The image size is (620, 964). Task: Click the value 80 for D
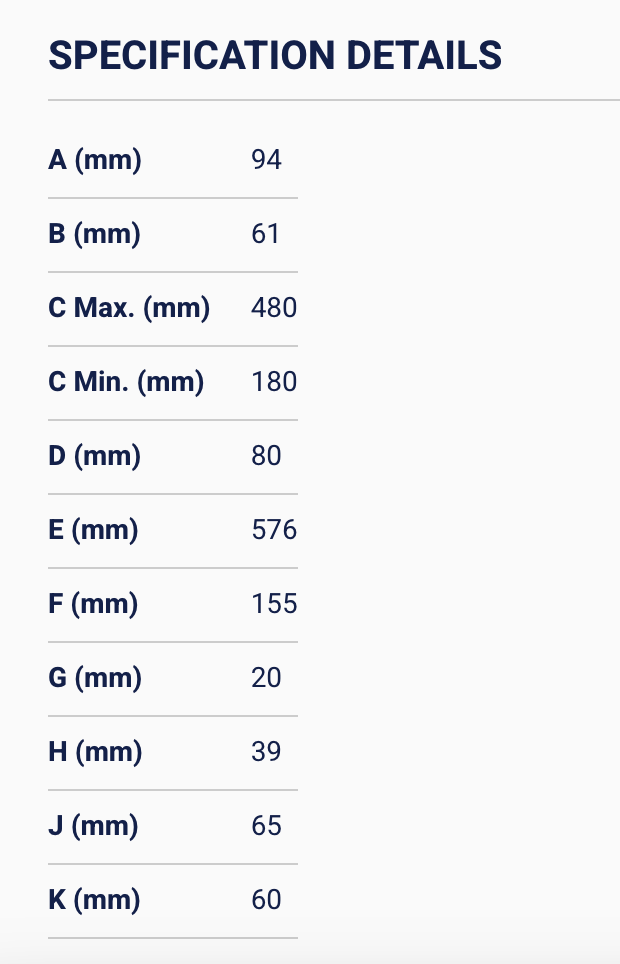point(267,456)
